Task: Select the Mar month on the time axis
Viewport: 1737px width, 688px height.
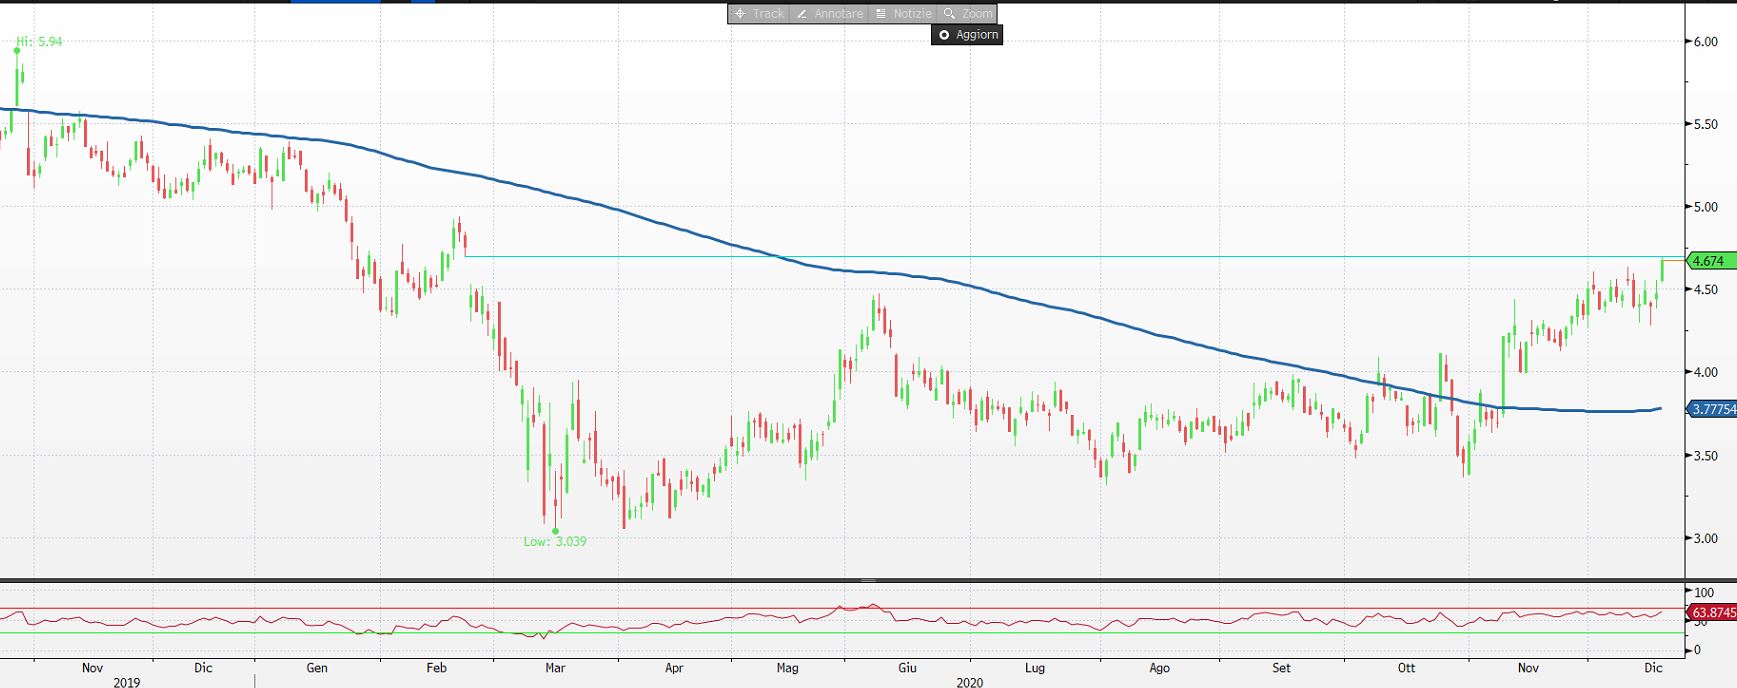Action: [555, 668]
